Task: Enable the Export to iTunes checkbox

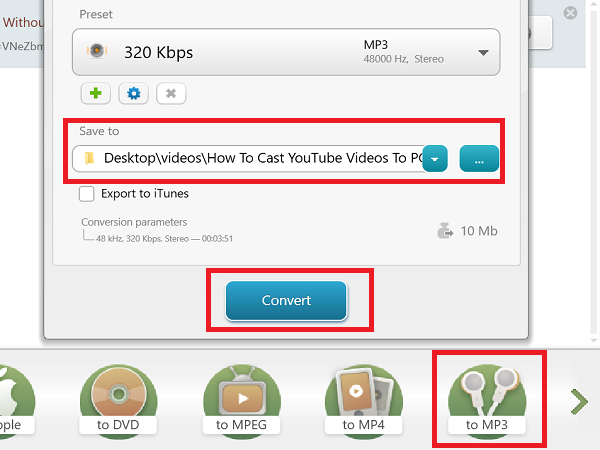Action: pyautogui.click(x=87, y=194)
